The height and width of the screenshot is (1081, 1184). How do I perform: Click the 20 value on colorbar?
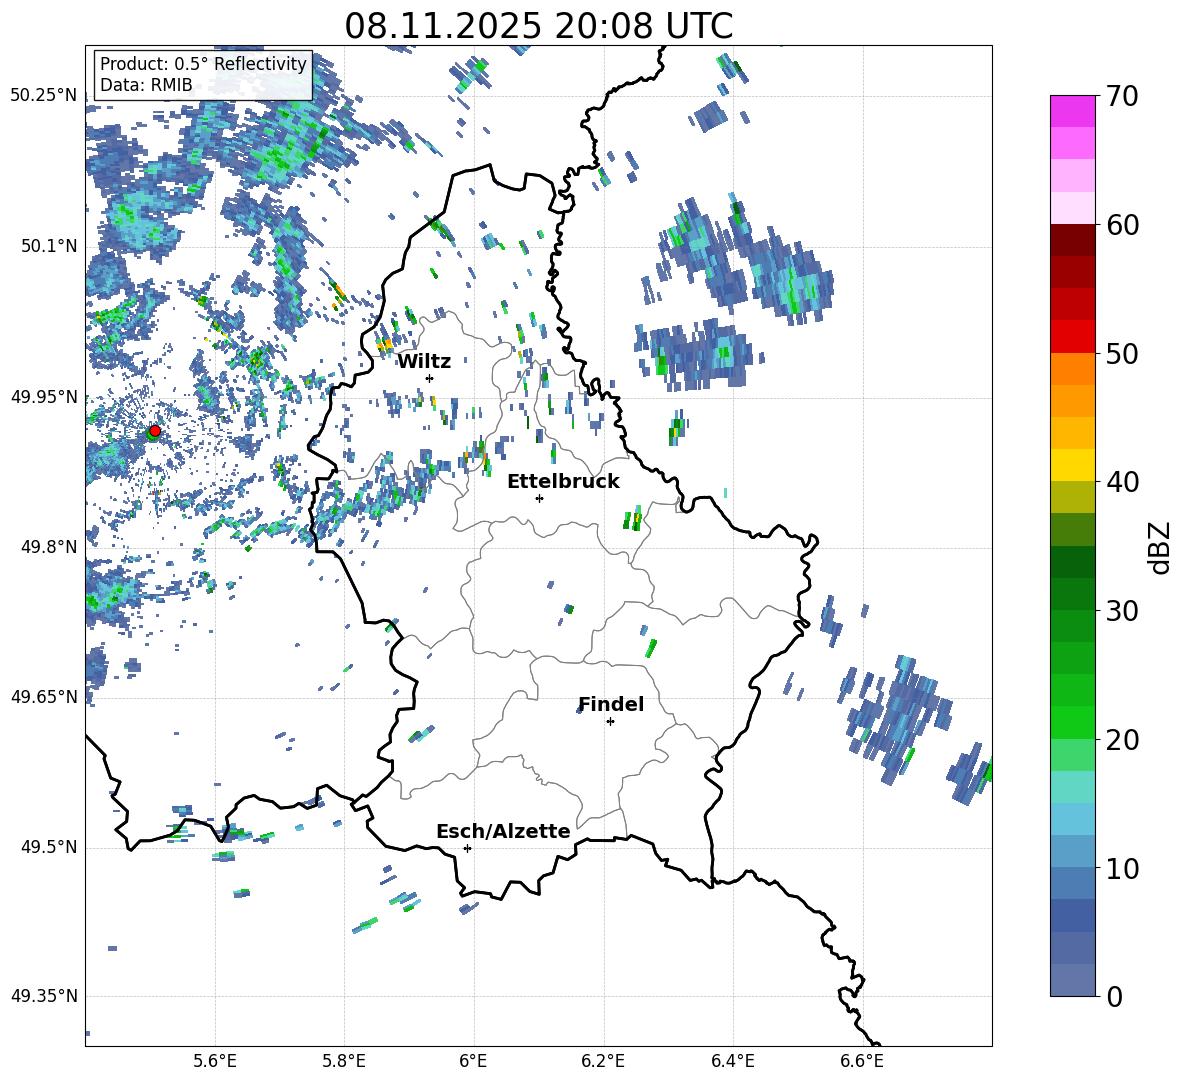(1122, 739)
